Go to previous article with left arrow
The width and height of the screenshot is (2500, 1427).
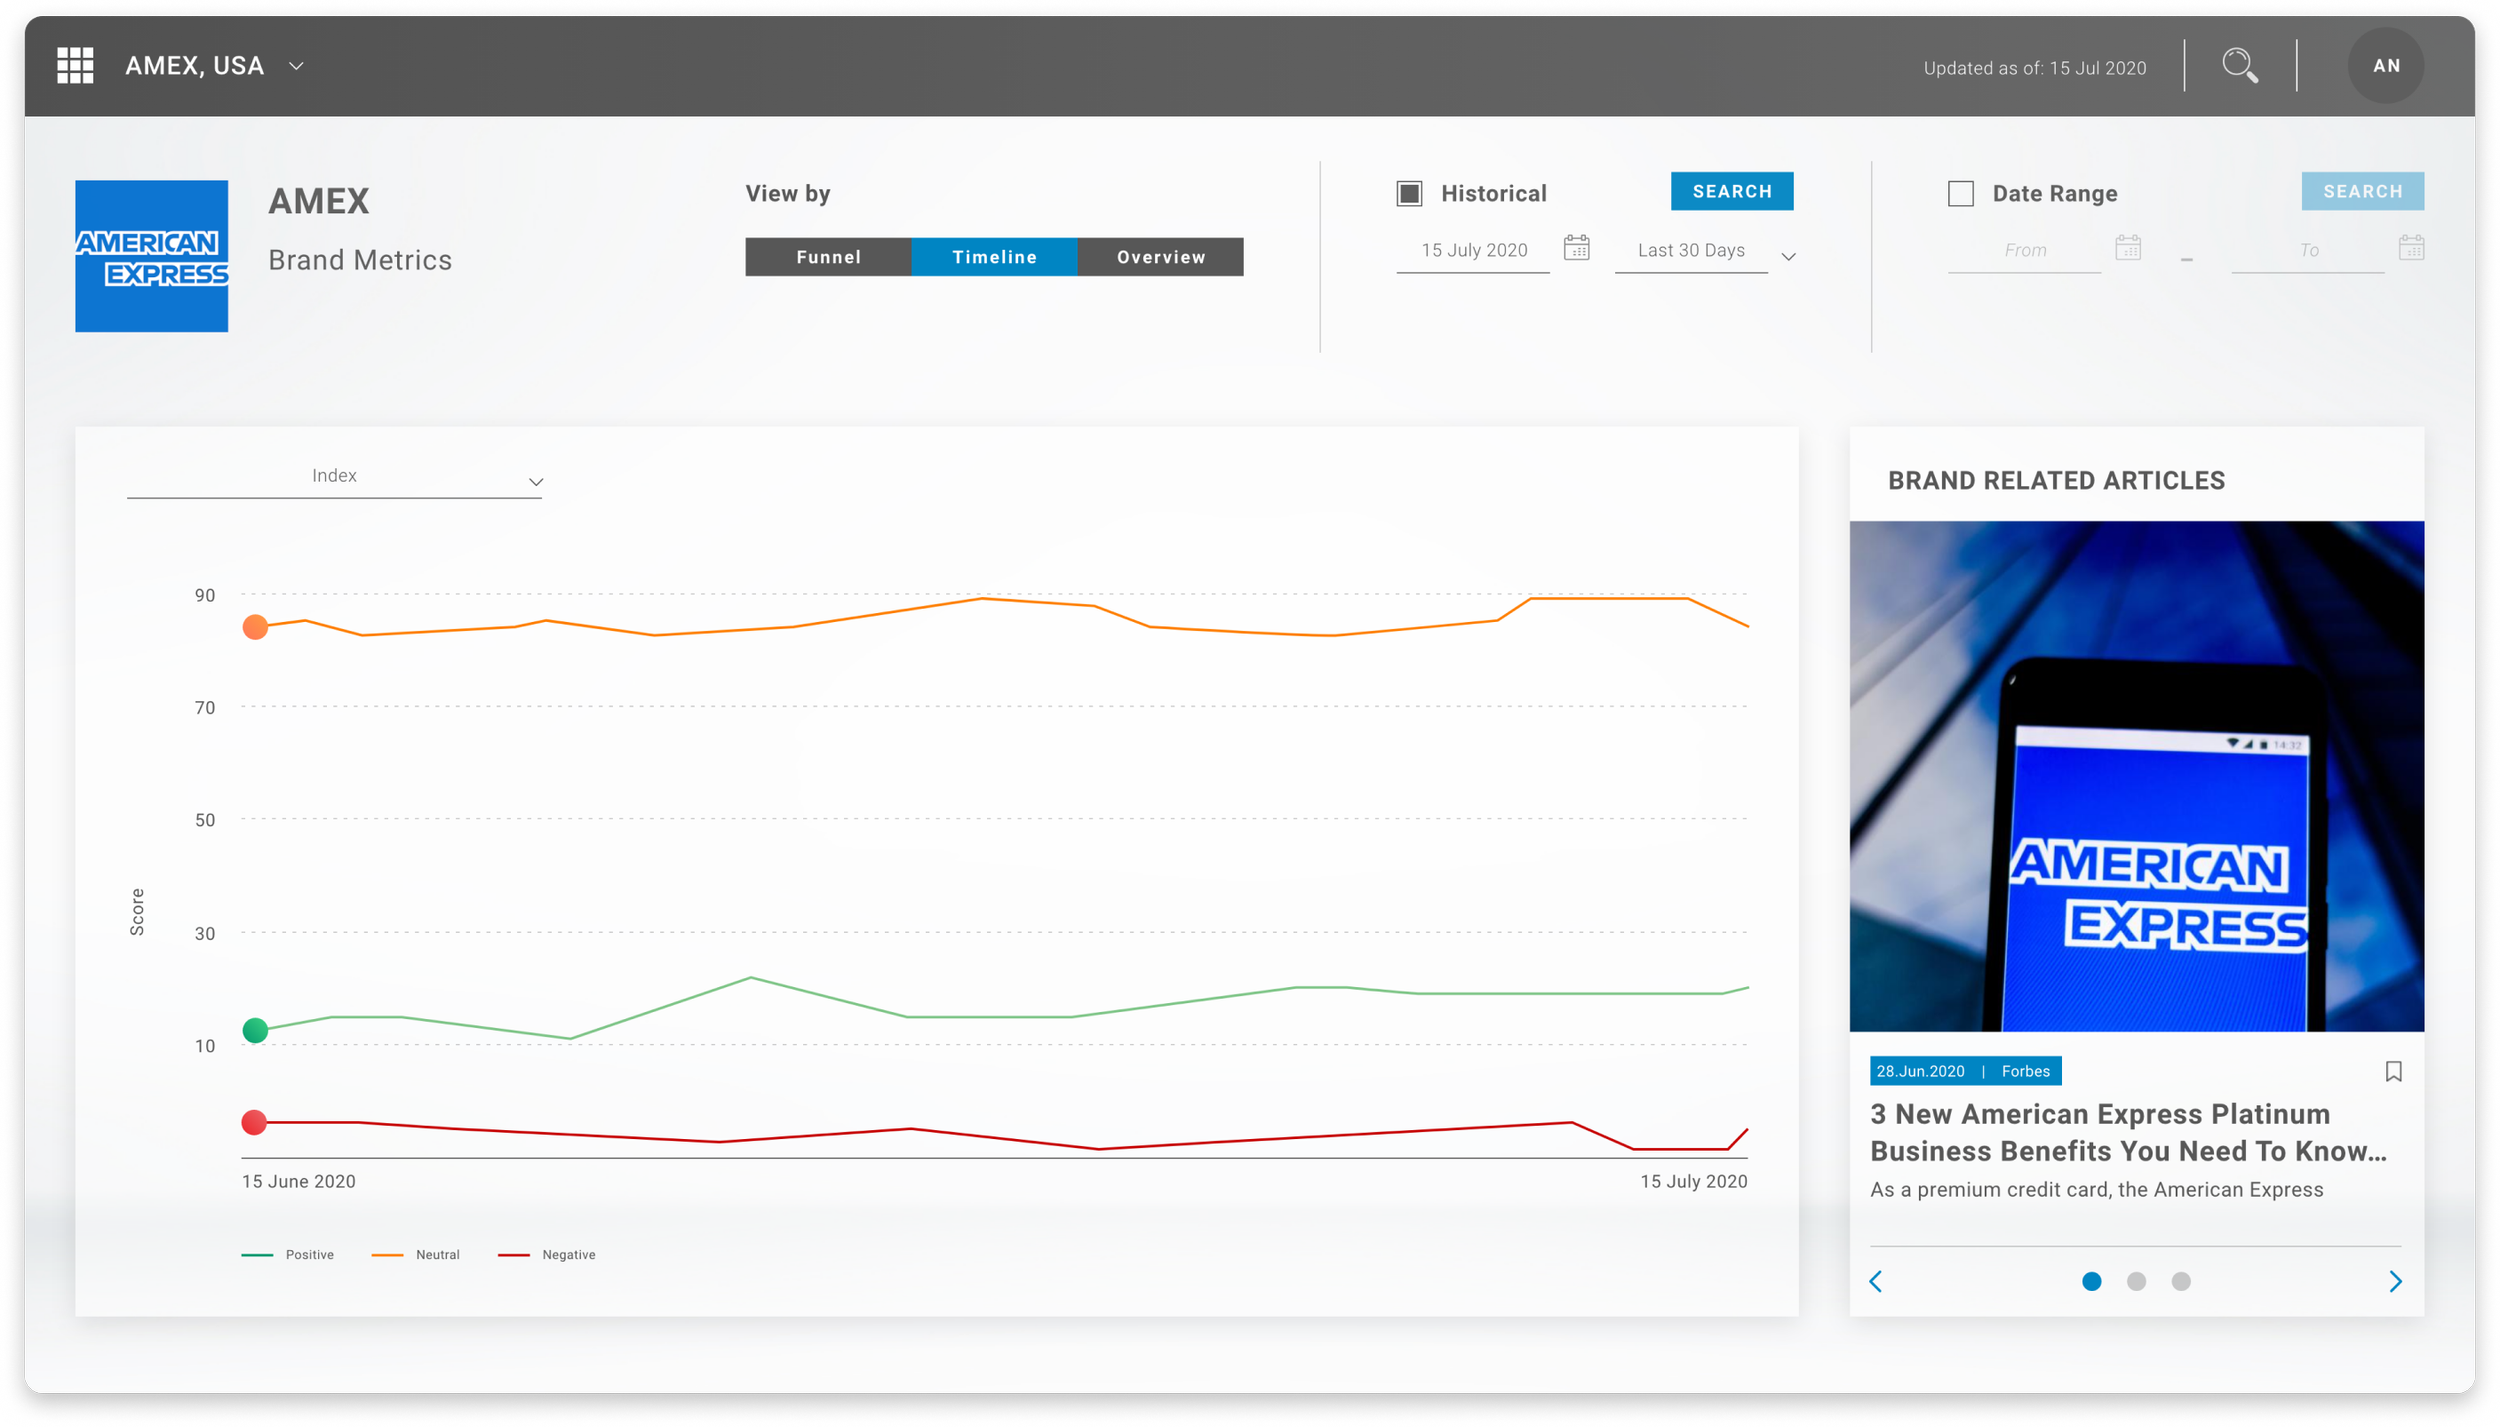(1876, 1281)
